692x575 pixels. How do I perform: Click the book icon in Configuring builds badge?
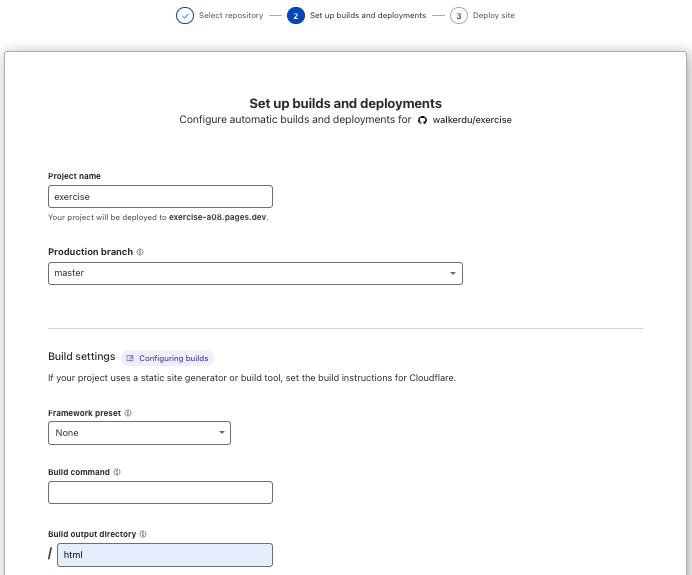(130, 358)
